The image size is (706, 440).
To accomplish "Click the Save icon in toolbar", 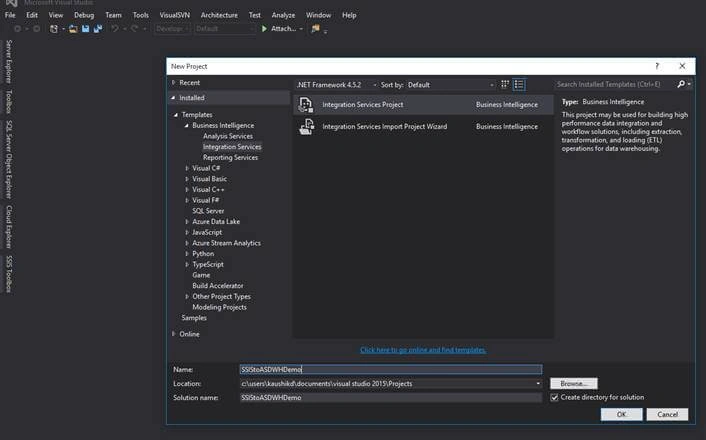I will pyautogui.click(x=85, y=29).
